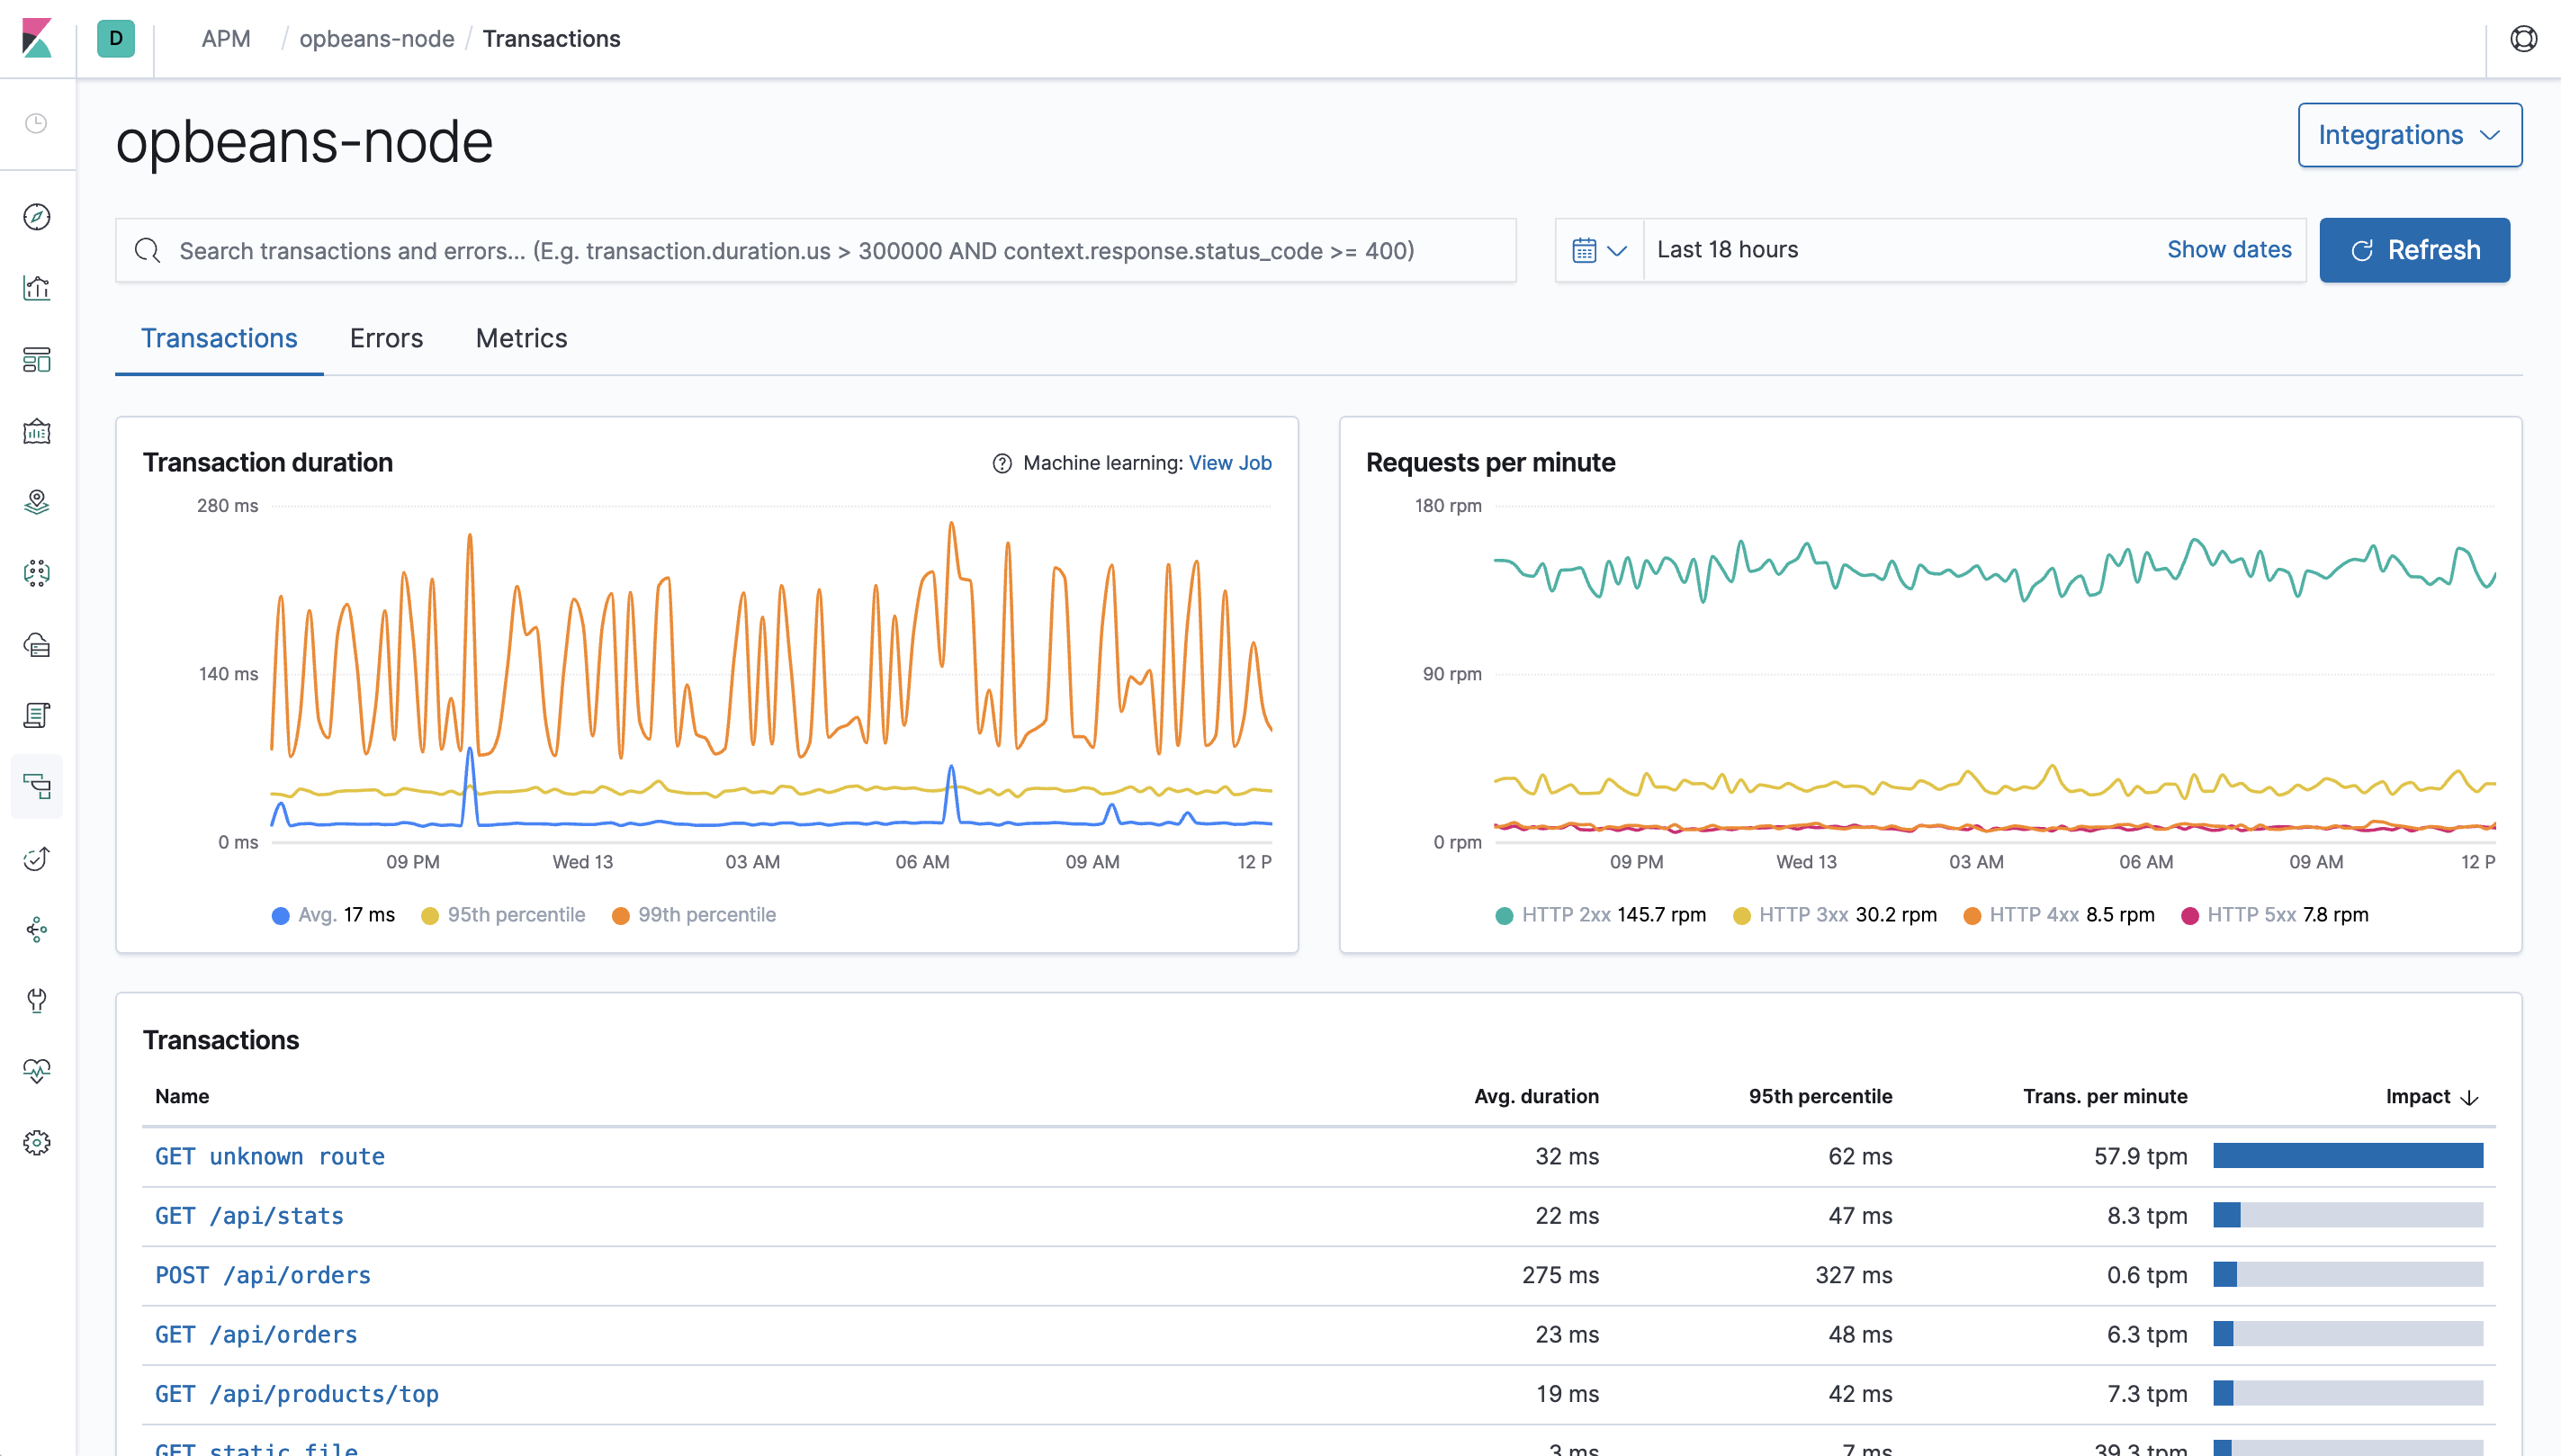Click the Show dates button
The width and height of the screenshot is (2561, 1456).
pos(2229,248)
